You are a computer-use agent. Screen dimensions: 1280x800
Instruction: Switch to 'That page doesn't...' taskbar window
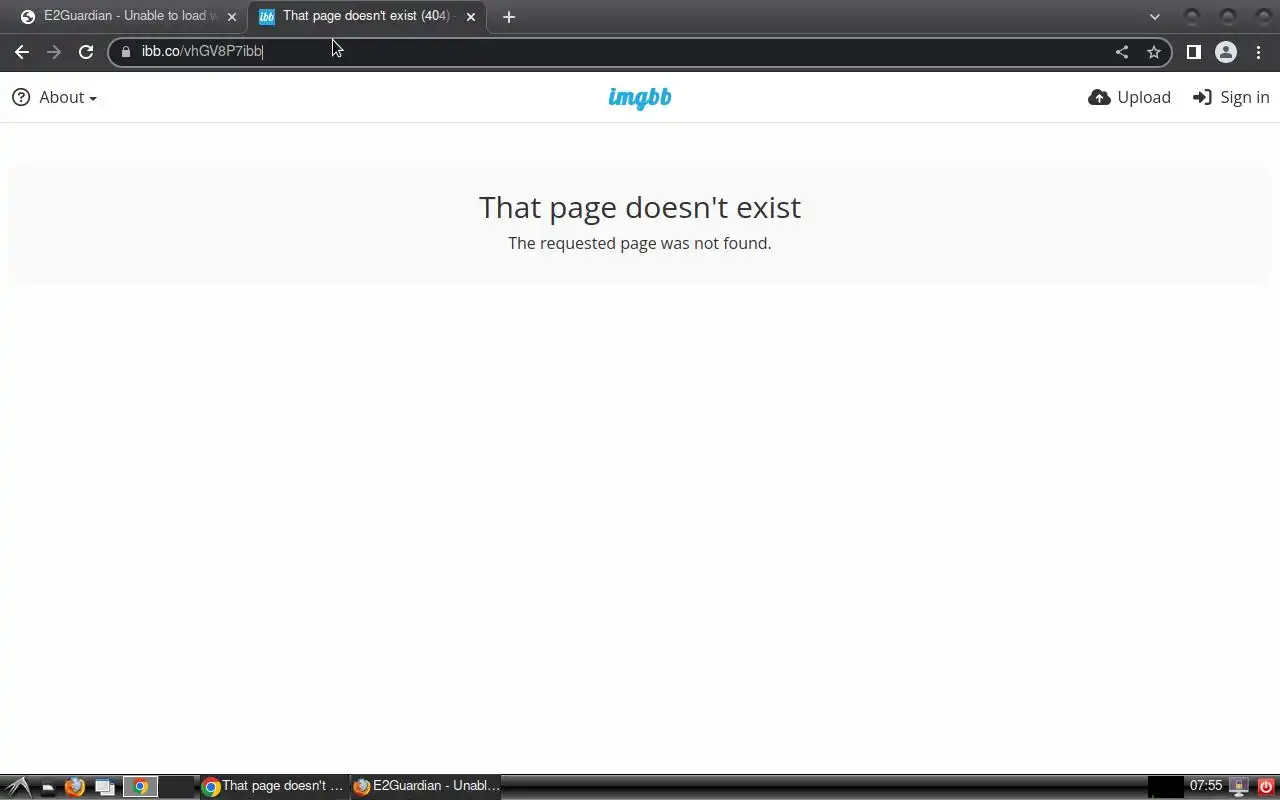(274, 787)
